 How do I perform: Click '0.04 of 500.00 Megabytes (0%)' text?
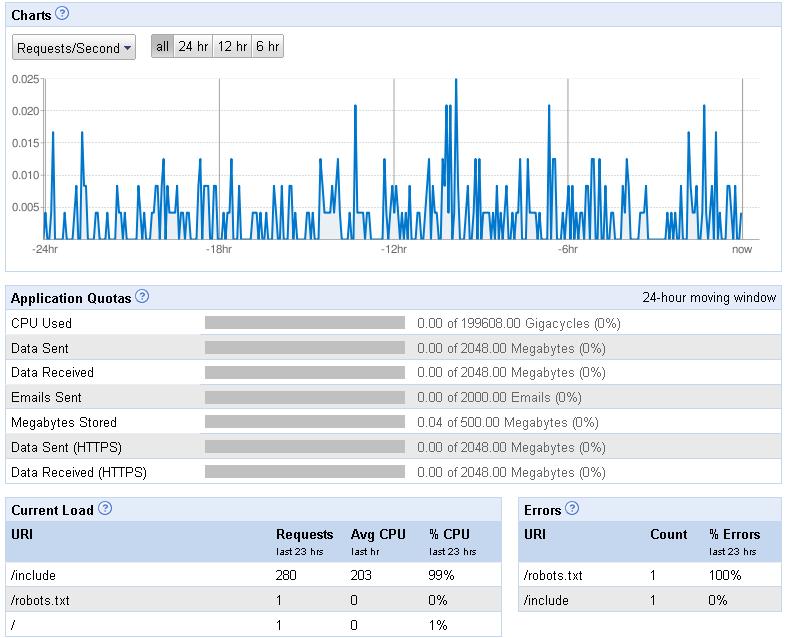508,422
